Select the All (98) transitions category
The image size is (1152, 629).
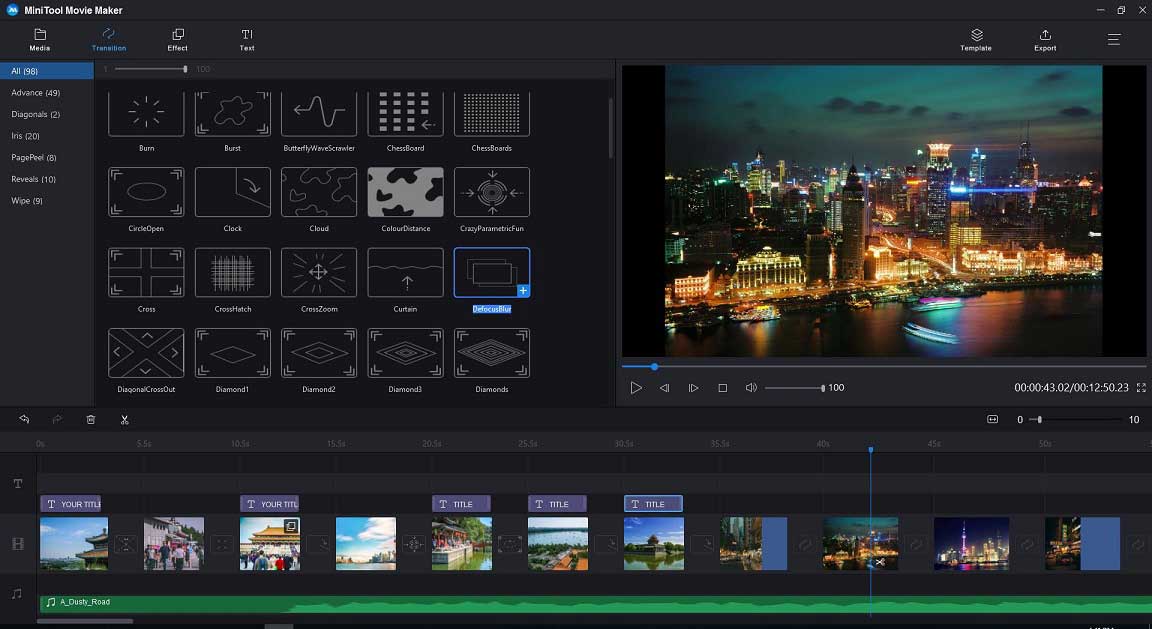tap(24, 70)
